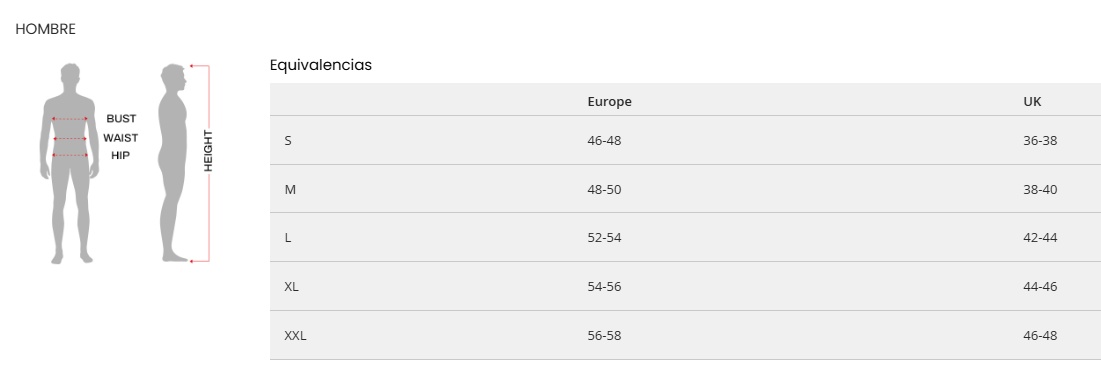The width and height of the screenshot is (1101, 369).
Task: Click UK size 44-46 cell
Action: tap(1041, 287)
